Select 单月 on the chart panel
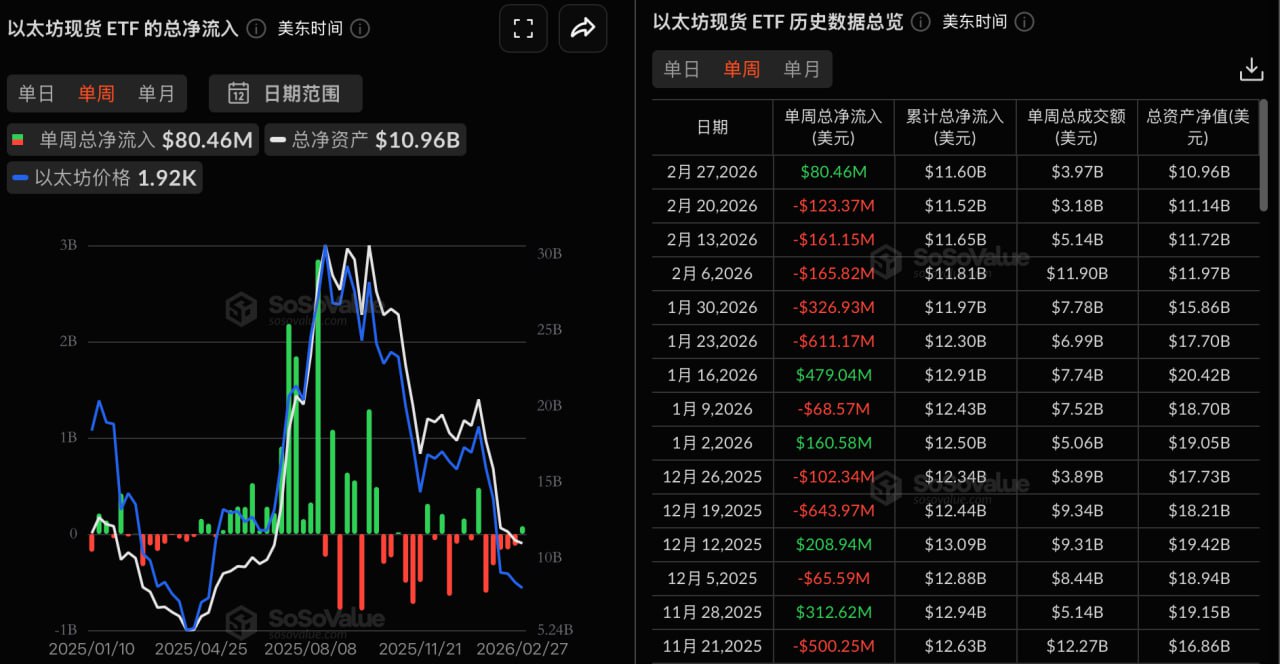Screen dimensions: 1280x664 157,92
